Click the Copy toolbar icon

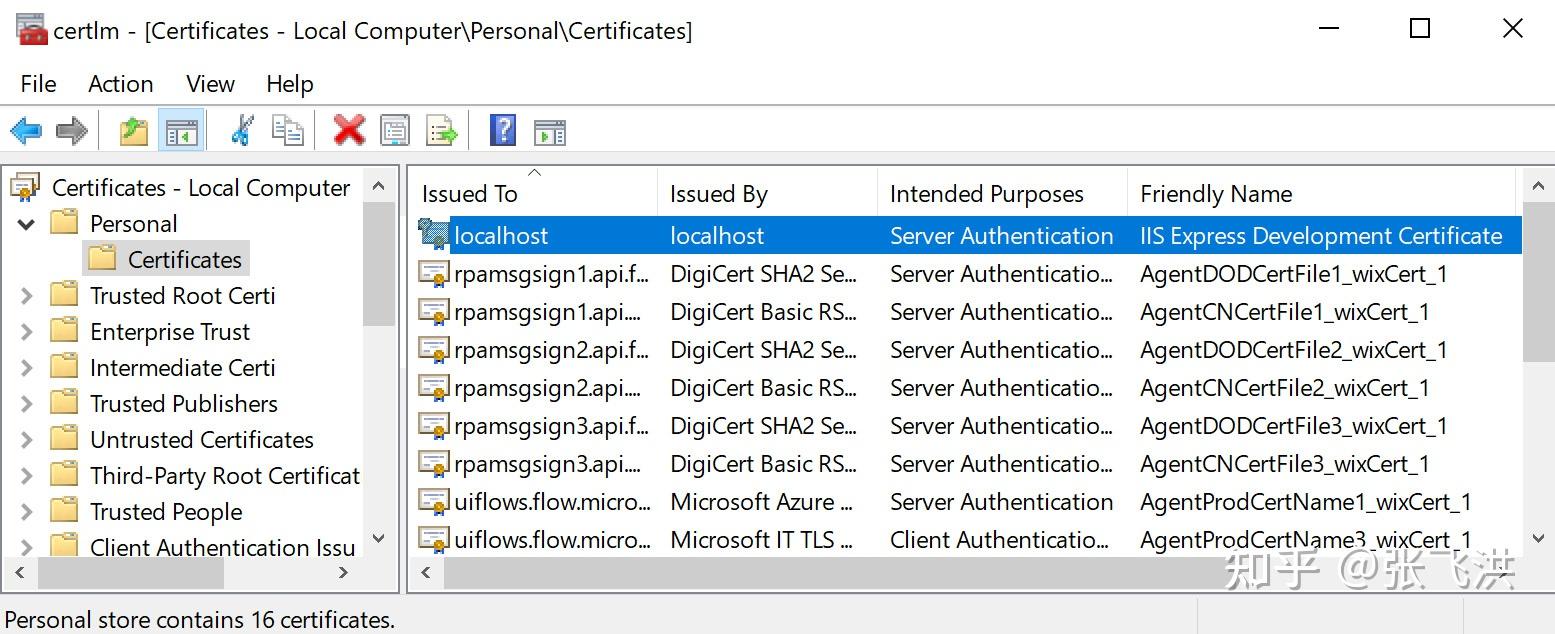[x=288, y=130]
